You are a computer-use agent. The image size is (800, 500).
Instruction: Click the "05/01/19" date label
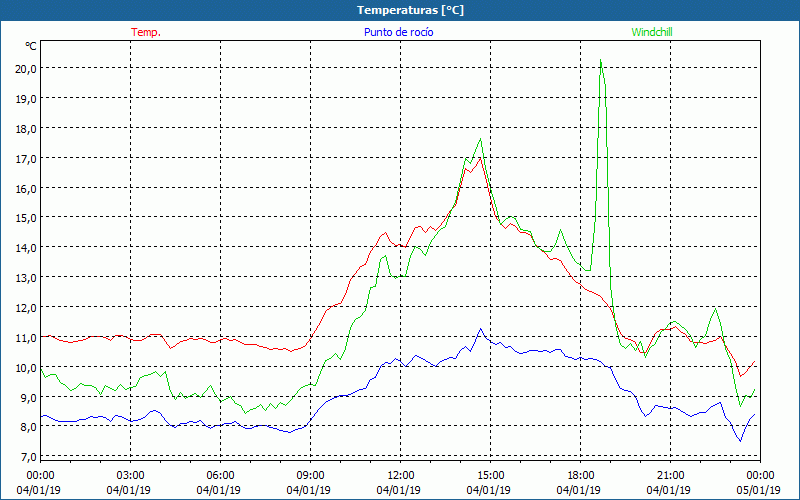tap(759, 490)
